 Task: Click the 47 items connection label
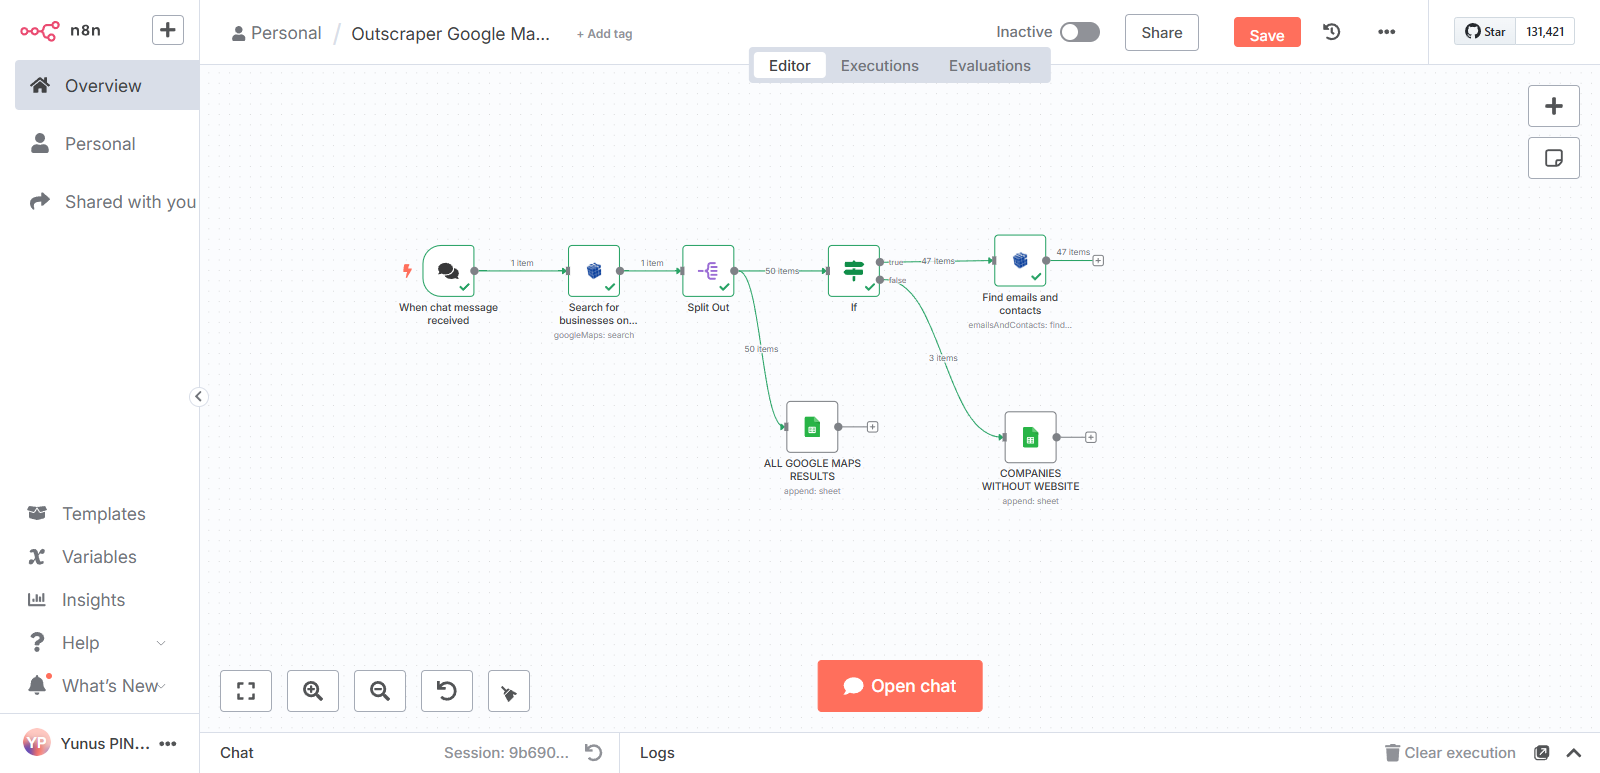tap(938, 261)
